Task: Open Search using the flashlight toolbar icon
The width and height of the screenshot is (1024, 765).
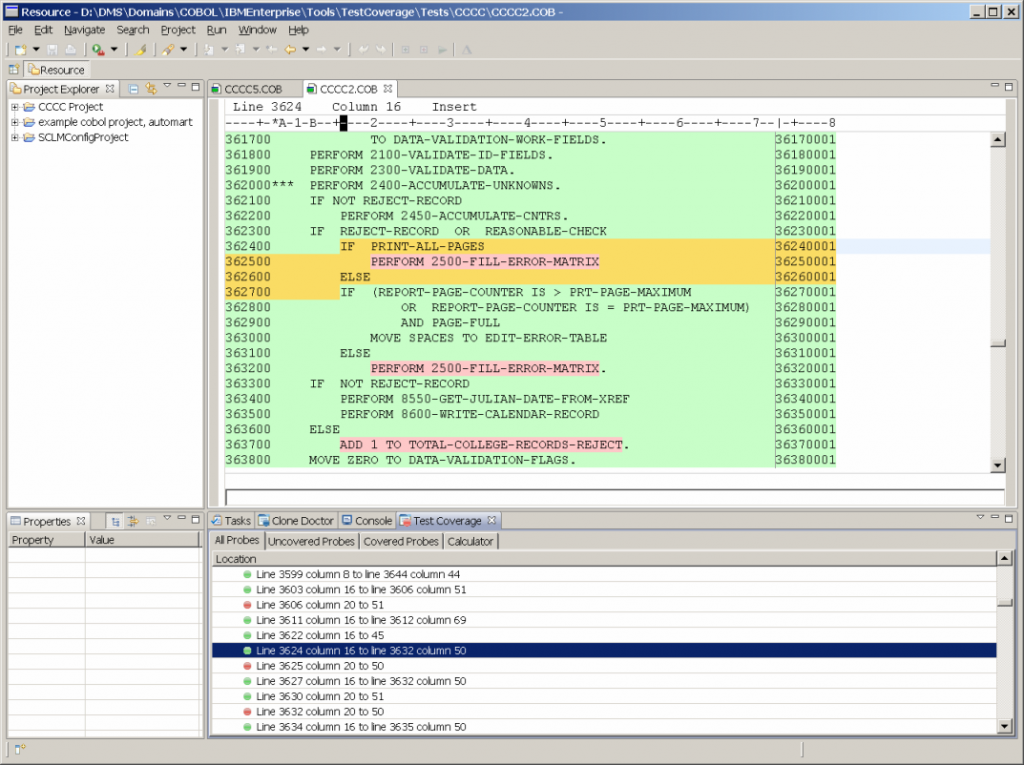Action: [x=166, y=50]
